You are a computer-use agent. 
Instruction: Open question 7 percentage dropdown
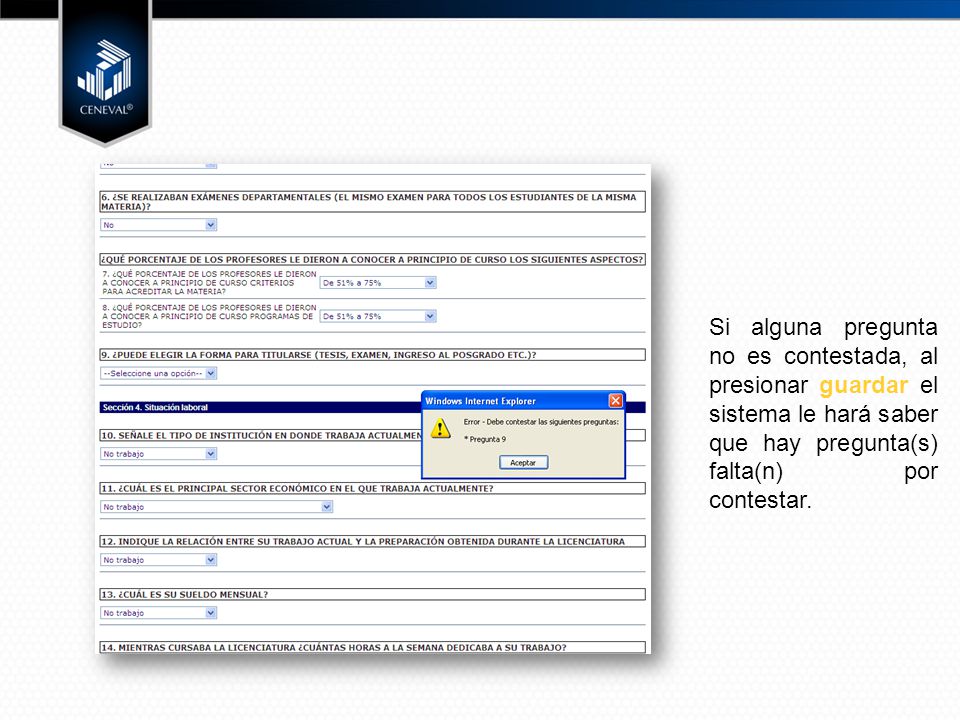[378, 283]
